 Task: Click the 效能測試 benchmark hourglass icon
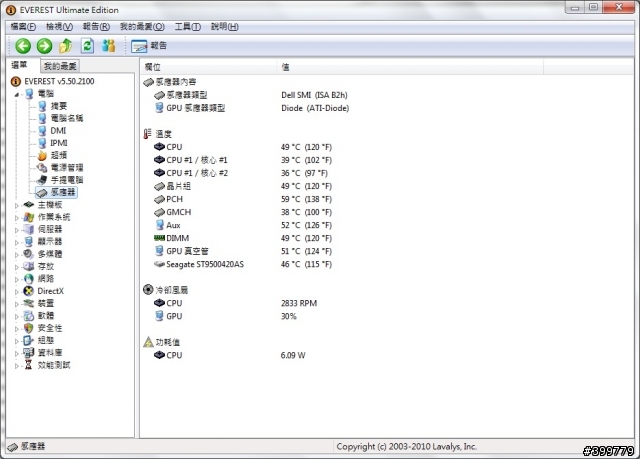click(x=28, y=365)
